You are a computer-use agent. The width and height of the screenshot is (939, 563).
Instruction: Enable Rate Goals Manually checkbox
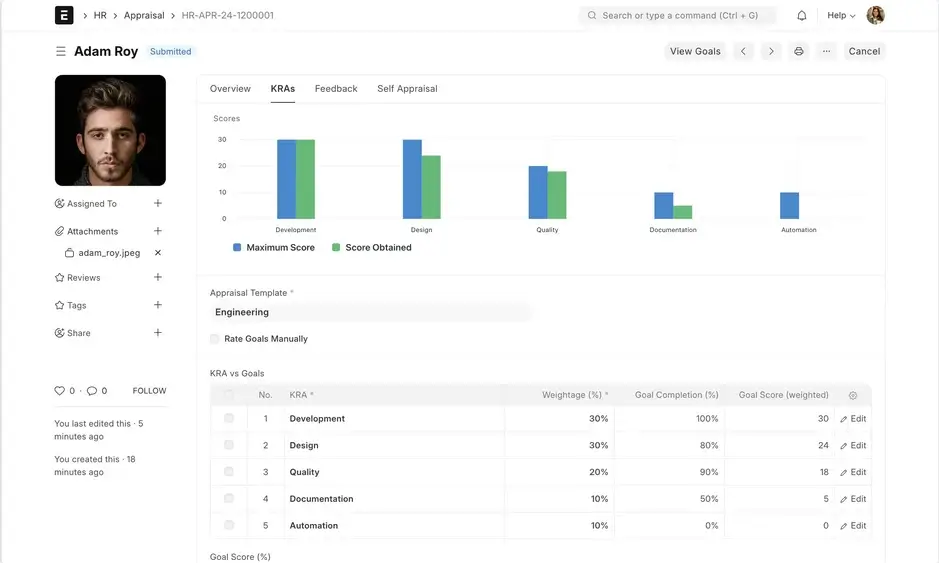215,339
